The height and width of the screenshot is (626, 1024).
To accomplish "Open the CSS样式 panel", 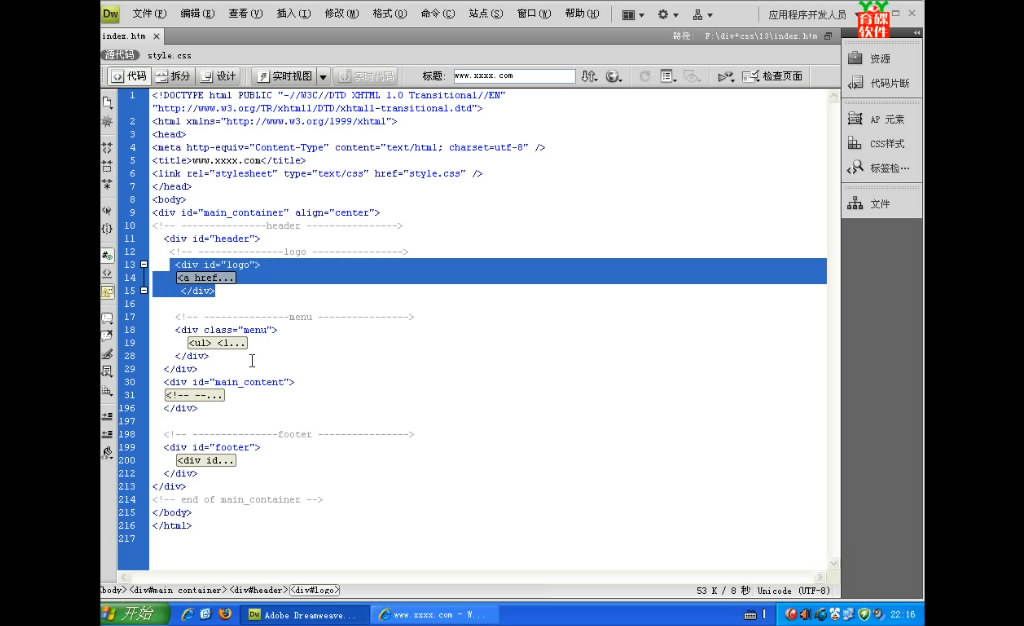I will pos(882,144).
